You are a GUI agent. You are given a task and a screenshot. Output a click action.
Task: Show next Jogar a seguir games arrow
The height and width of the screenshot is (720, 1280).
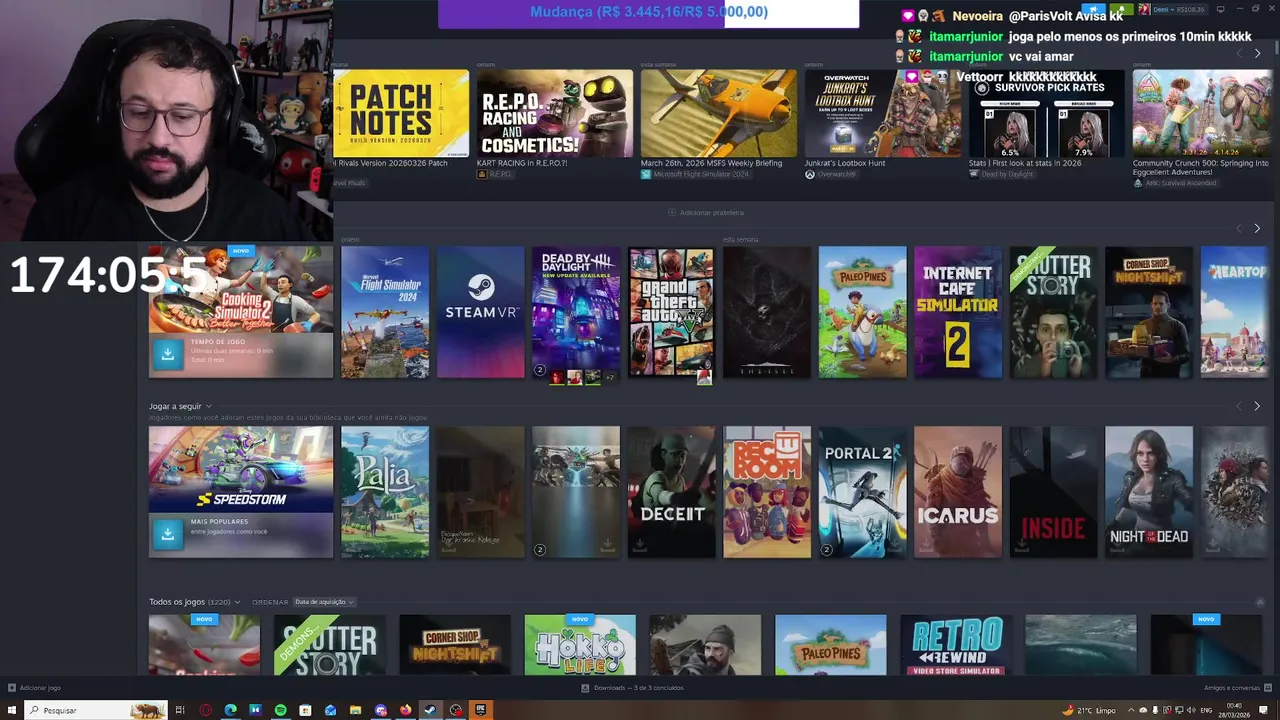[1257, 406]
